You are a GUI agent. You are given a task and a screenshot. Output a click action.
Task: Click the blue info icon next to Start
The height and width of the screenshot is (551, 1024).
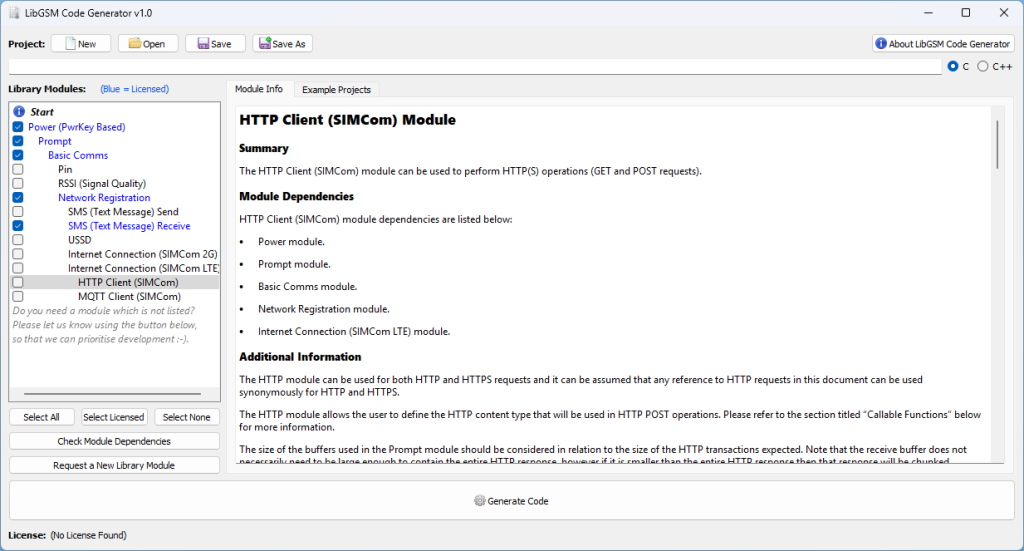[x=19, y=112]
